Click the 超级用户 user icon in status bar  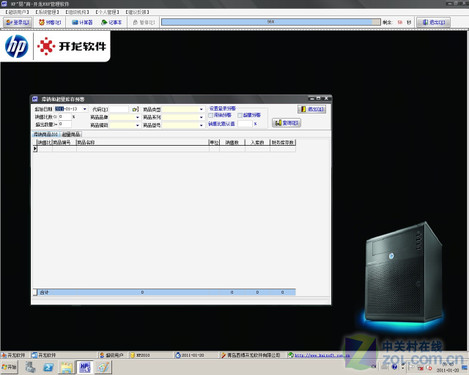[102, 355]
